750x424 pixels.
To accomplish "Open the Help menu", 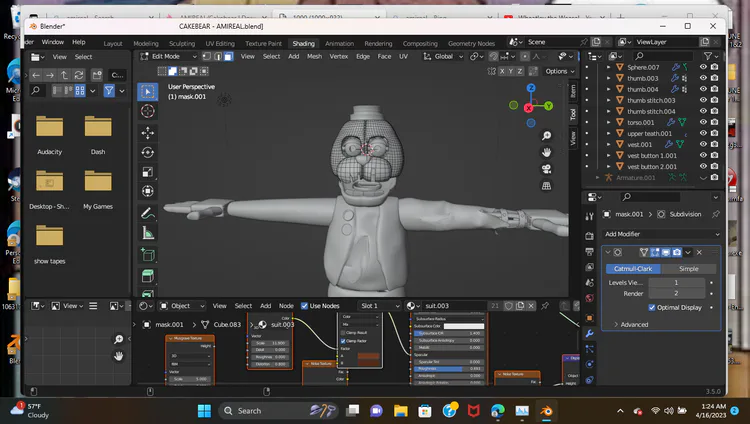I will 79,42.
